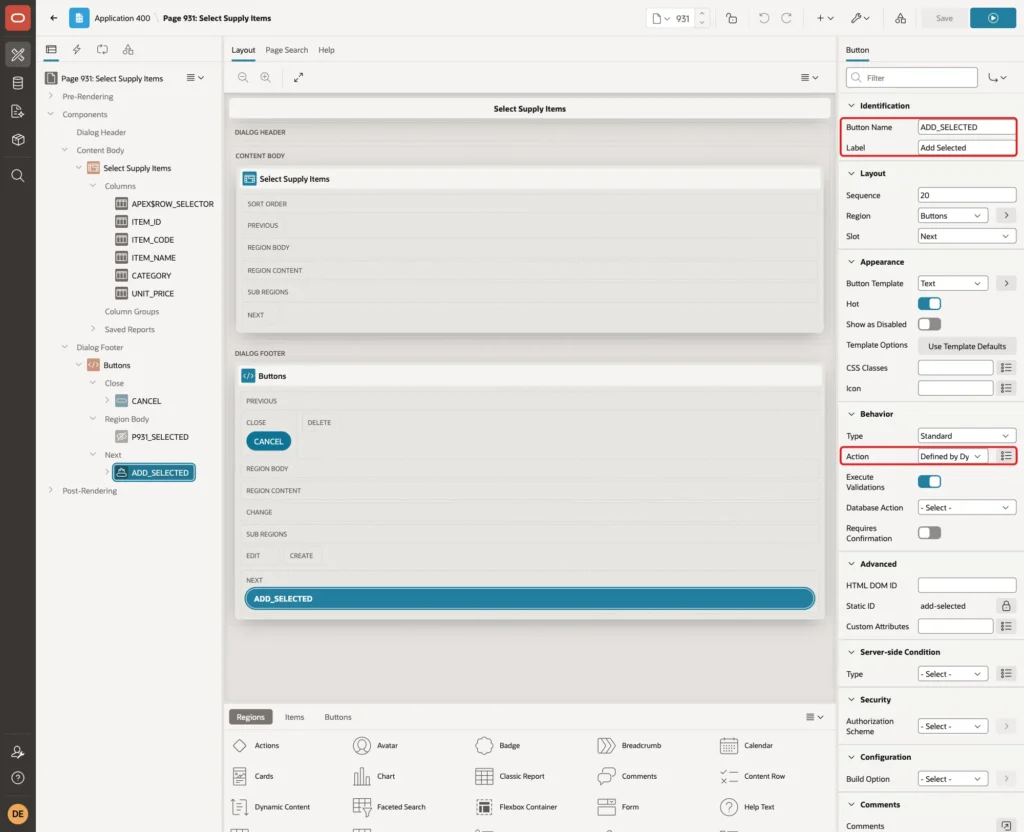Switch to the Shared Components tree tab
Viewport: 1024px width, 832px height.
tap(128, 50)
